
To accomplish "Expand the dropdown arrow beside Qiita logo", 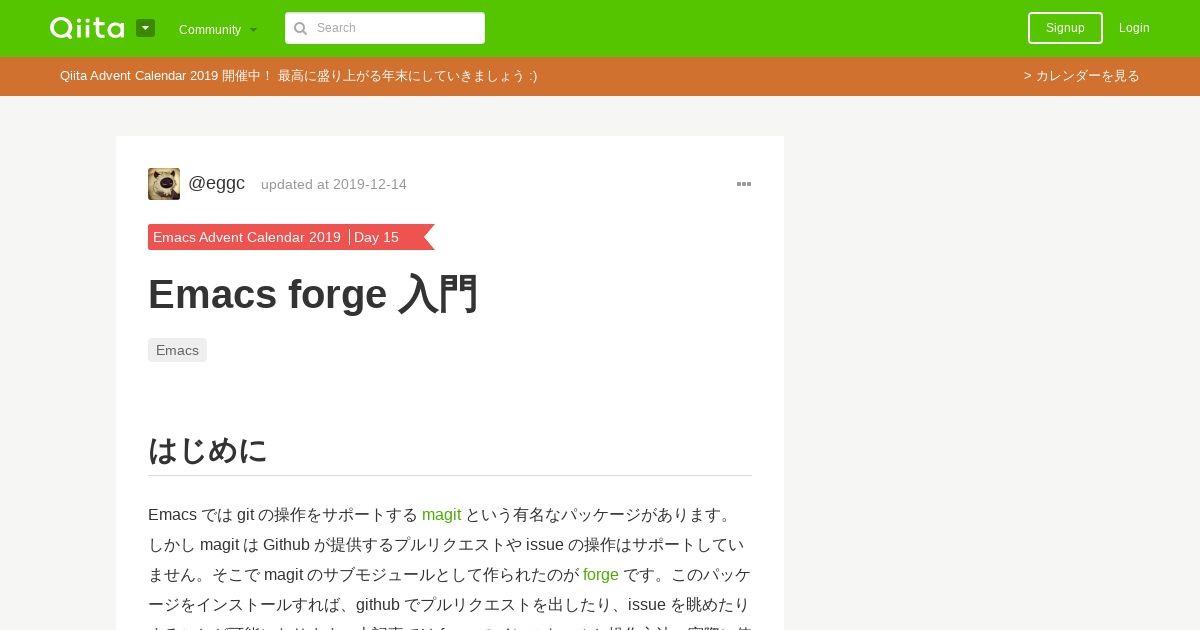I will point(145,28).
